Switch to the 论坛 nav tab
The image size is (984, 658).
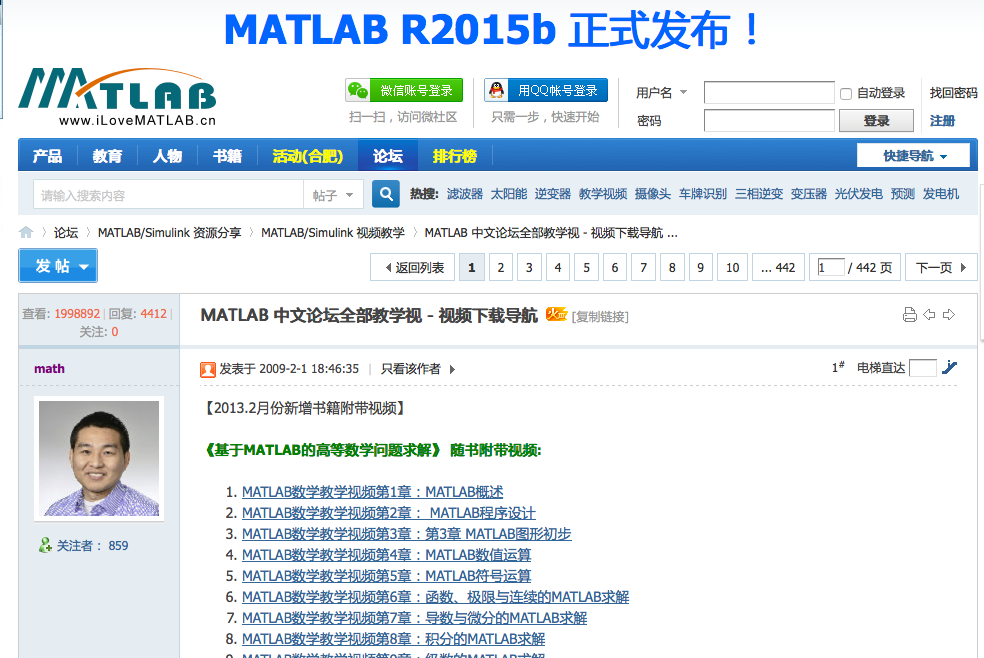[x=388, y=156]
